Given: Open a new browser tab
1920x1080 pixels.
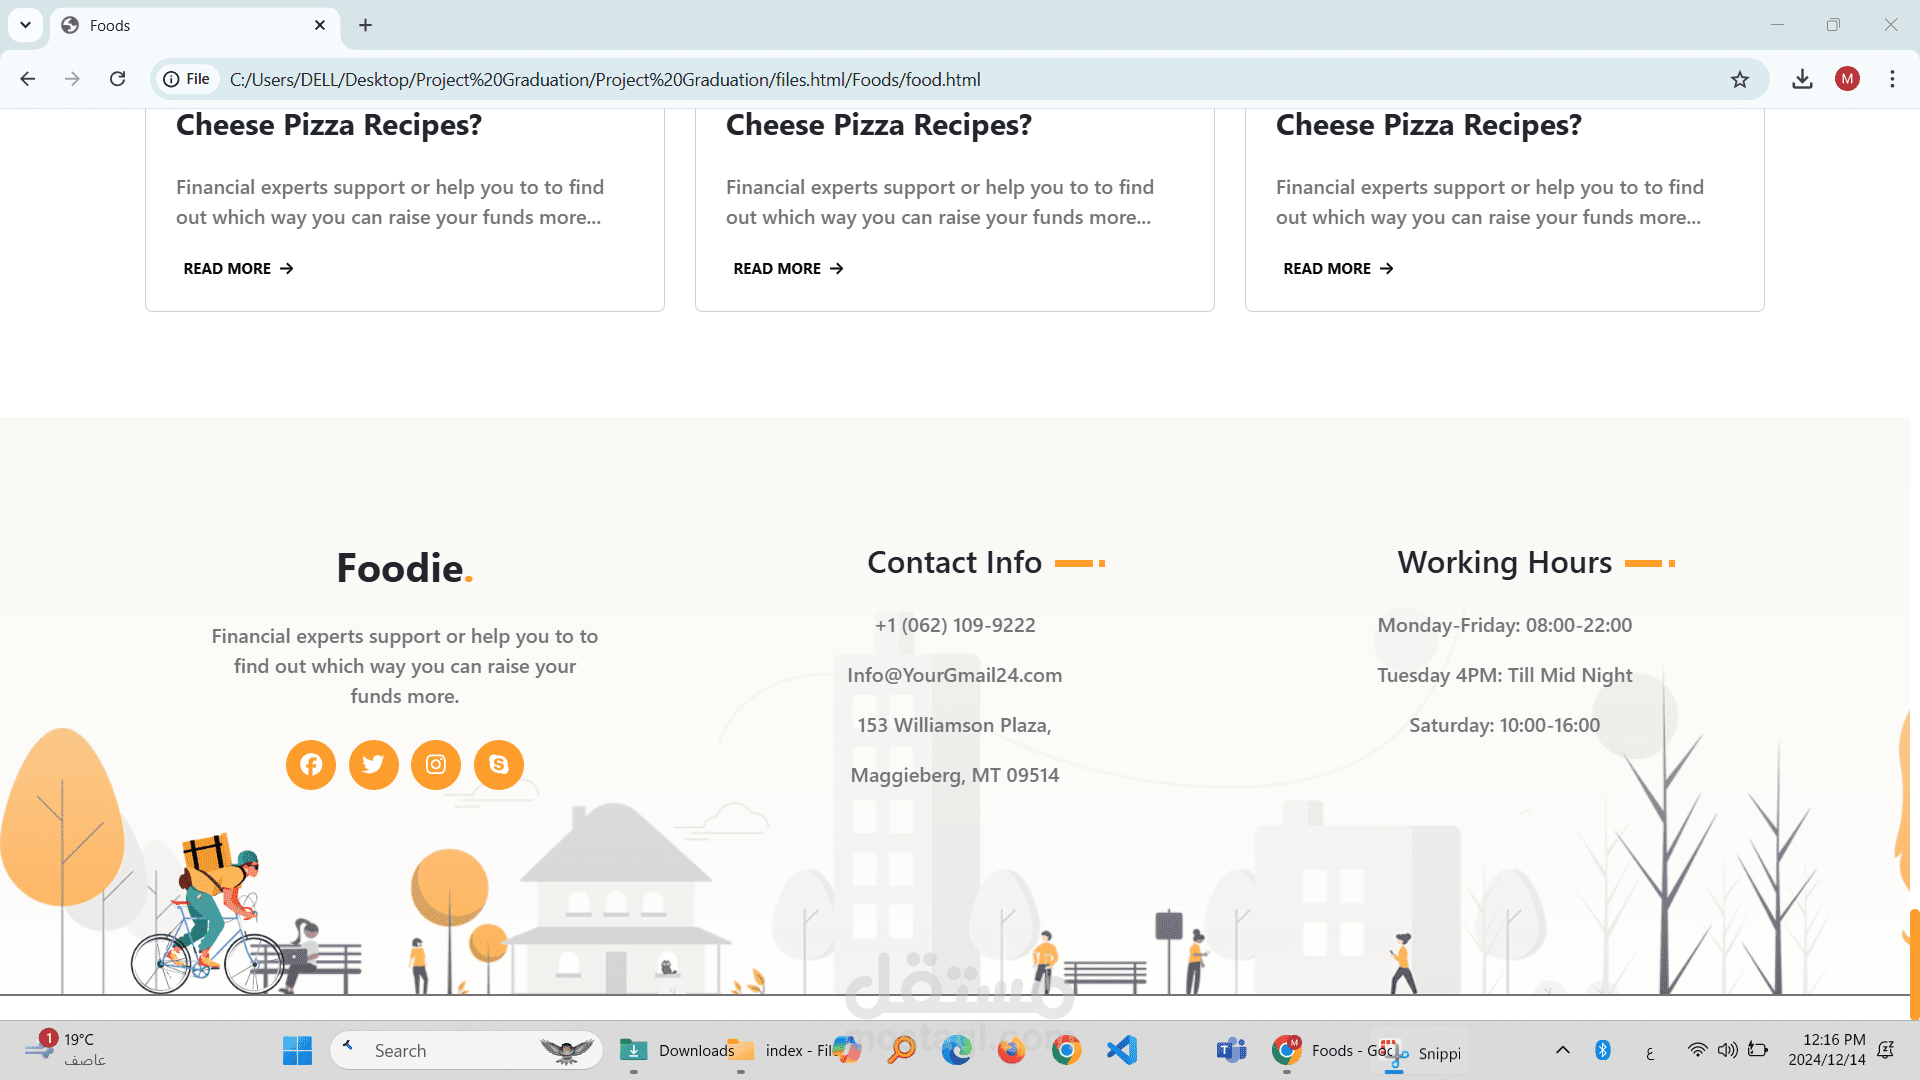Looking at the screenshot, I should [365, 25].
